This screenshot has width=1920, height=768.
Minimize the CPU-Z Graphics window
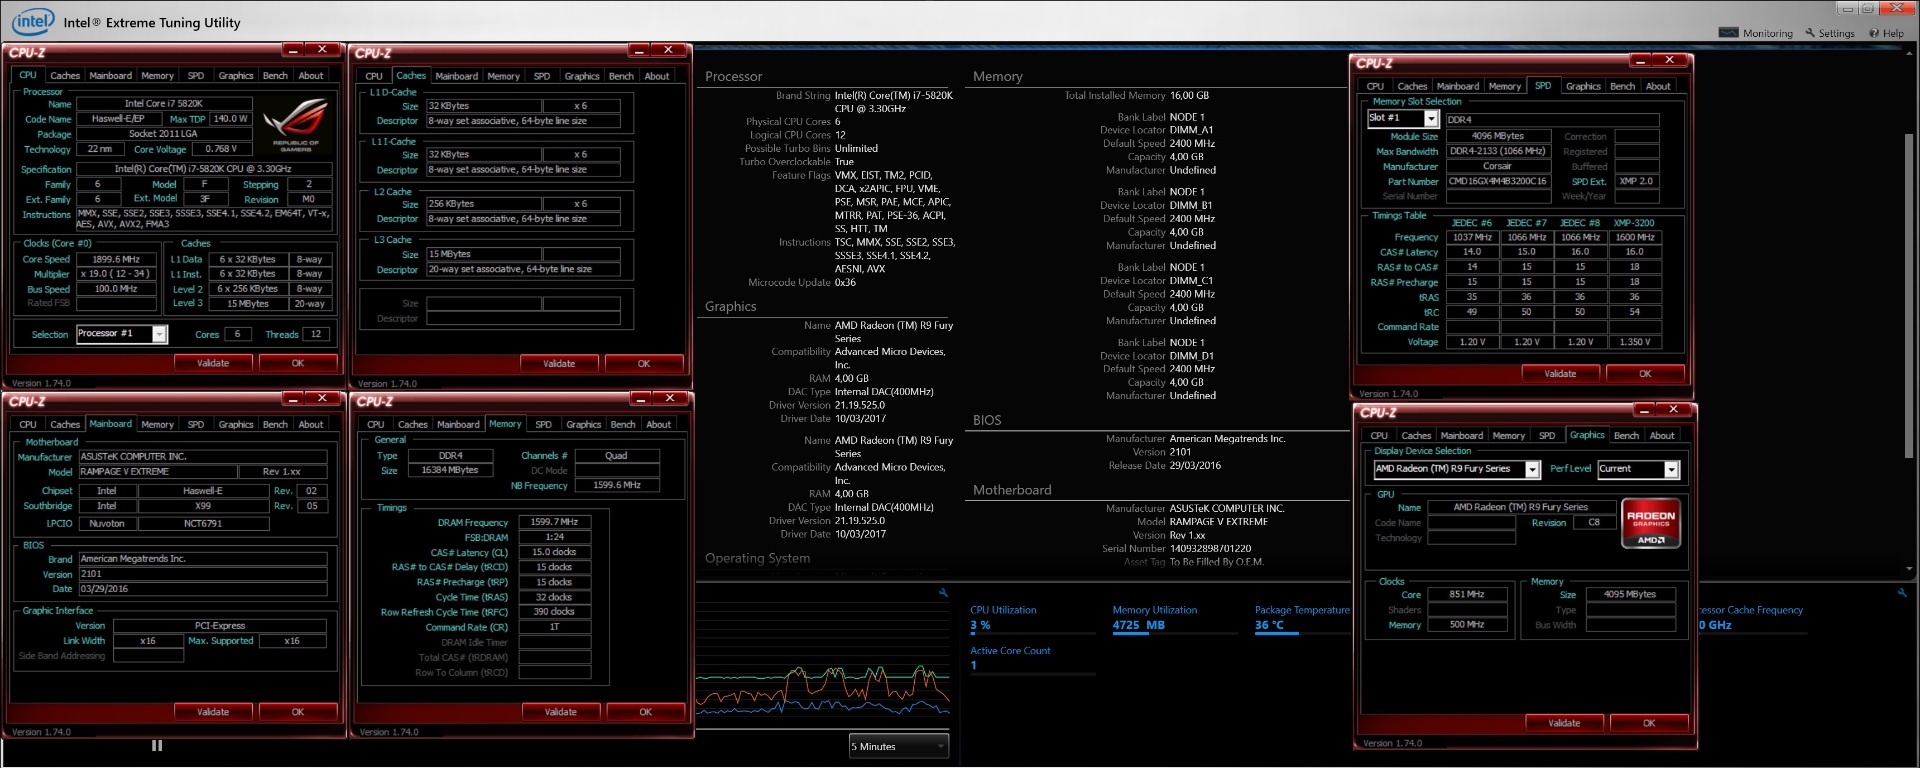(x=1645, y=410)
